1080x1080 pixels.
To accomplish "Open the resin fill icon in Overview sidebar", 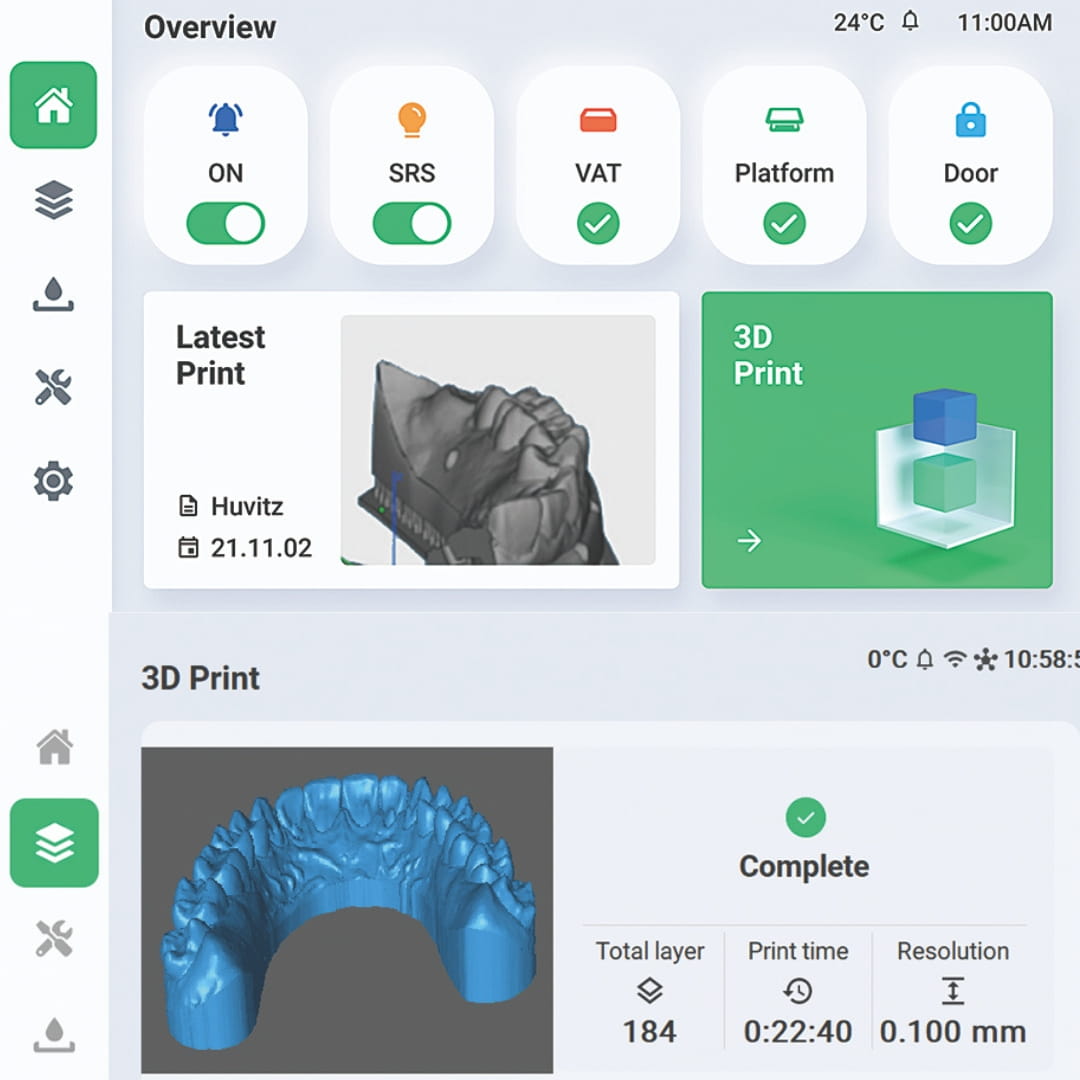I will (x=53, y=294).
